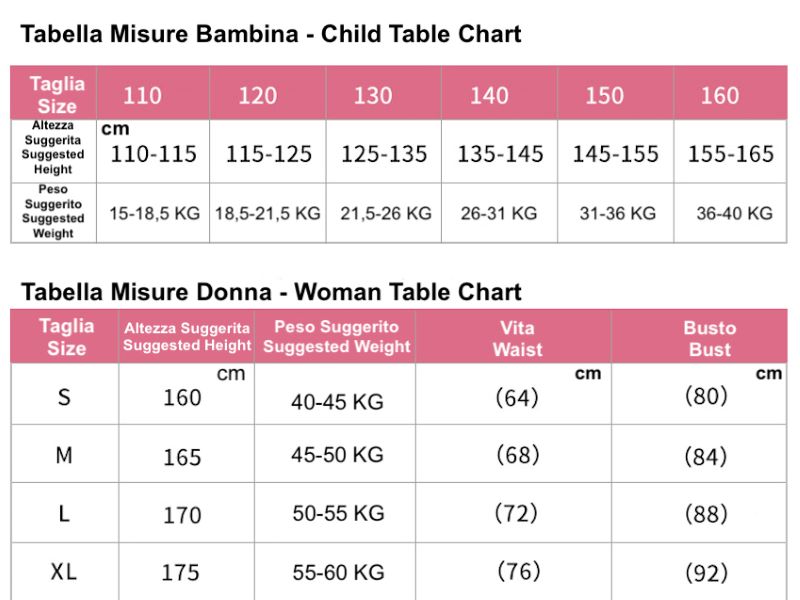The height and width of the screenshot is (600, 800).
Task: Select the woman size XL row label
Action: [64, 572]
